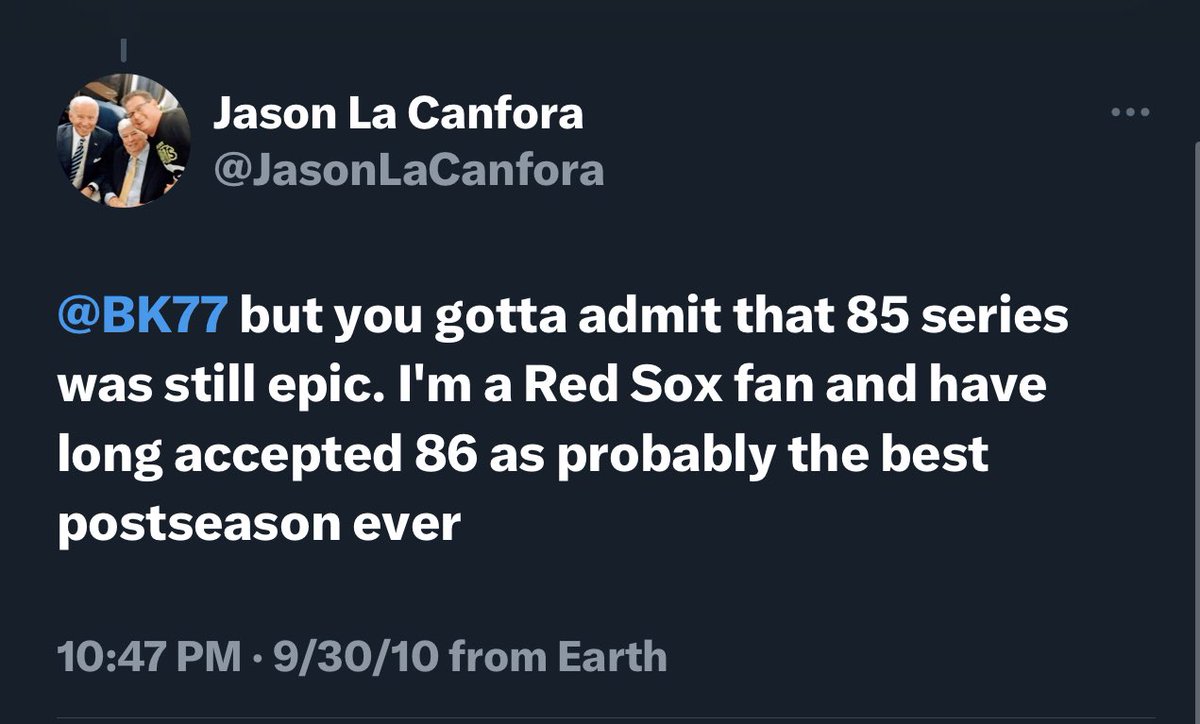Open the @BK77 mention link
The width and height of the screenshot is (1200, 724).
[x=144, y=318]
